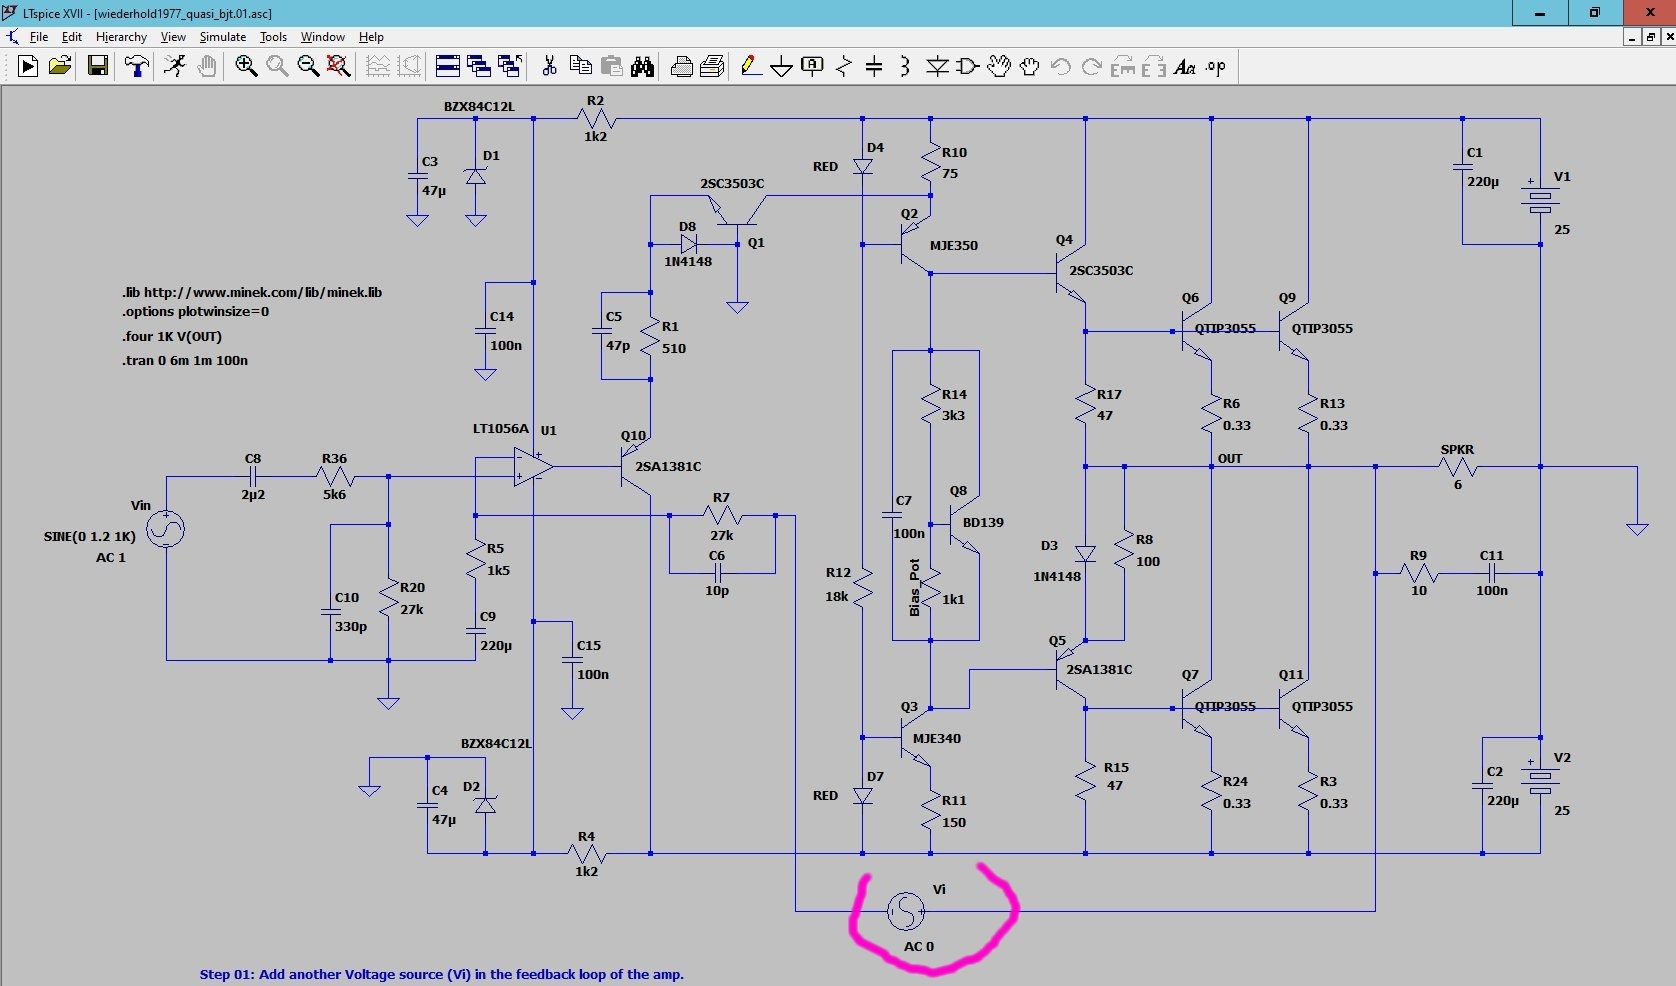Select the 'Step 01' instruction text
The image size is (1676, 986).
pyautogui.click(x=442, y=974)
